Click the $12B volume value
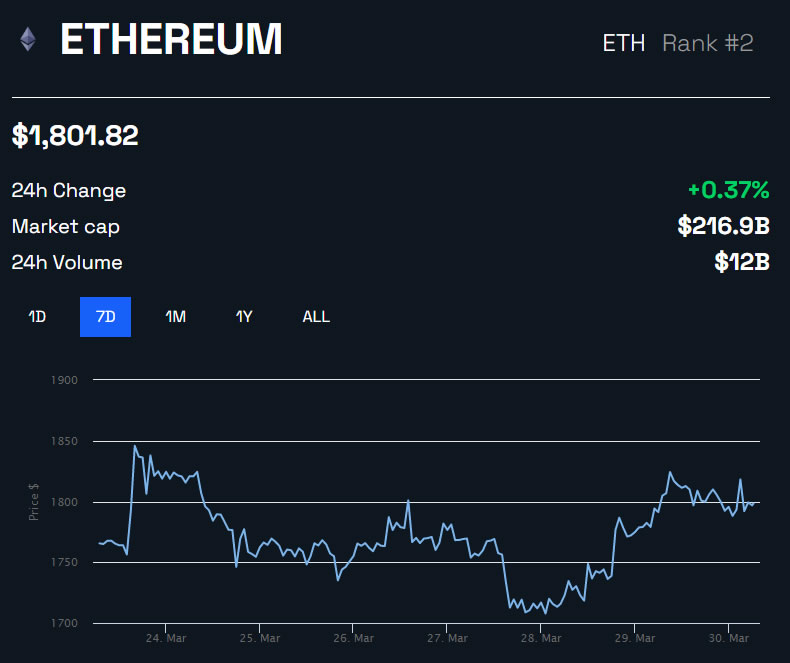 click(x=741, y=262)
